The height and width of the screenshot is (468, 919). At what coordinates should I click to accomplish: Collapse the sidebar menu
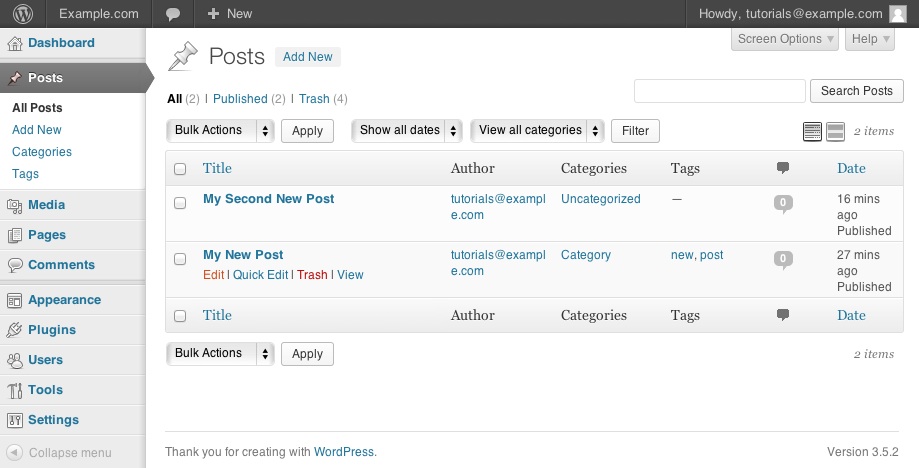tap(60, 453)
